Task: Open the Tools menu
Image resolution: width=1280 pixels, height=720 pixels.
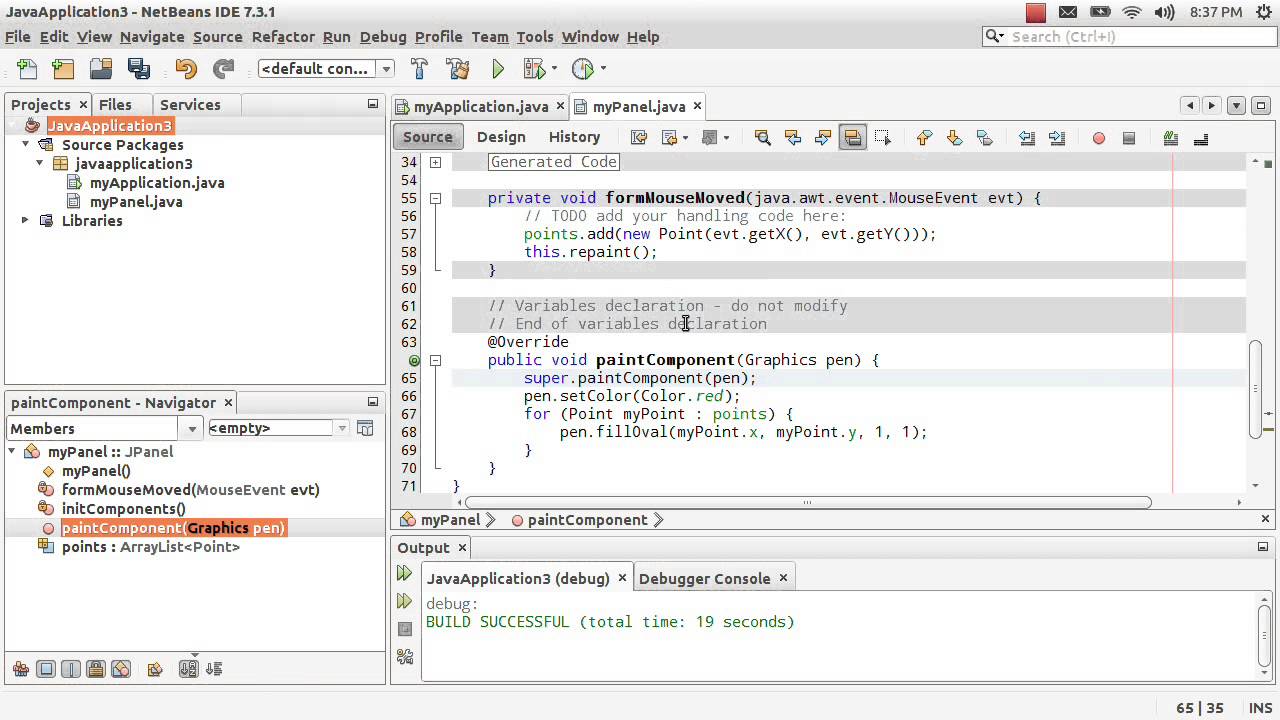Action: (535, 37)
